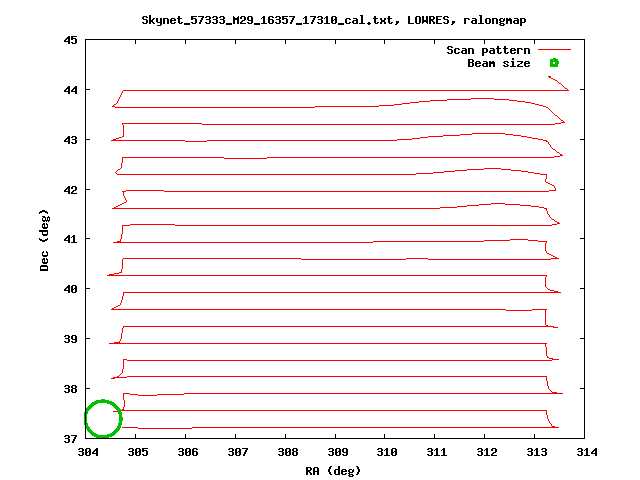Image resolution: width=640 pixels, height=480 pixels.
Task: Click the RA axis value 314
Action: pos(587,452)
